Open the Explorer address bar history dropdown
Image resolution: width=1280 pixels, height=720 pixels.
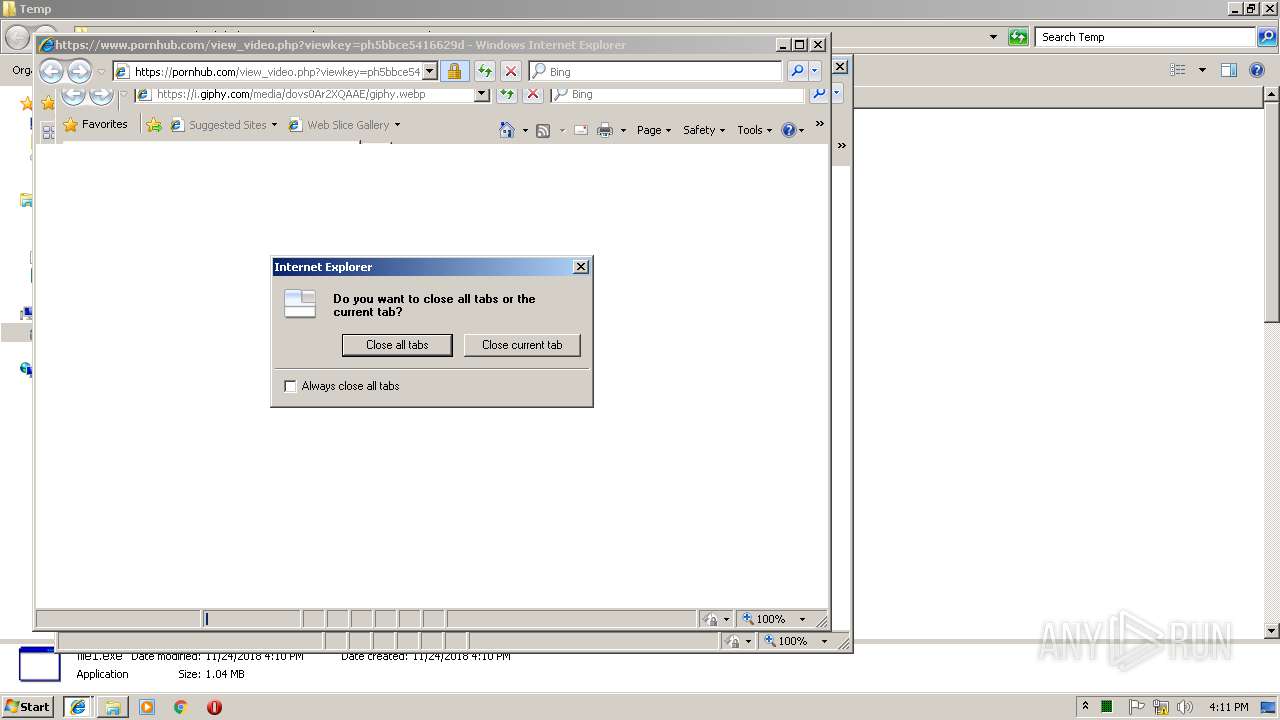[x=993, y=37]
